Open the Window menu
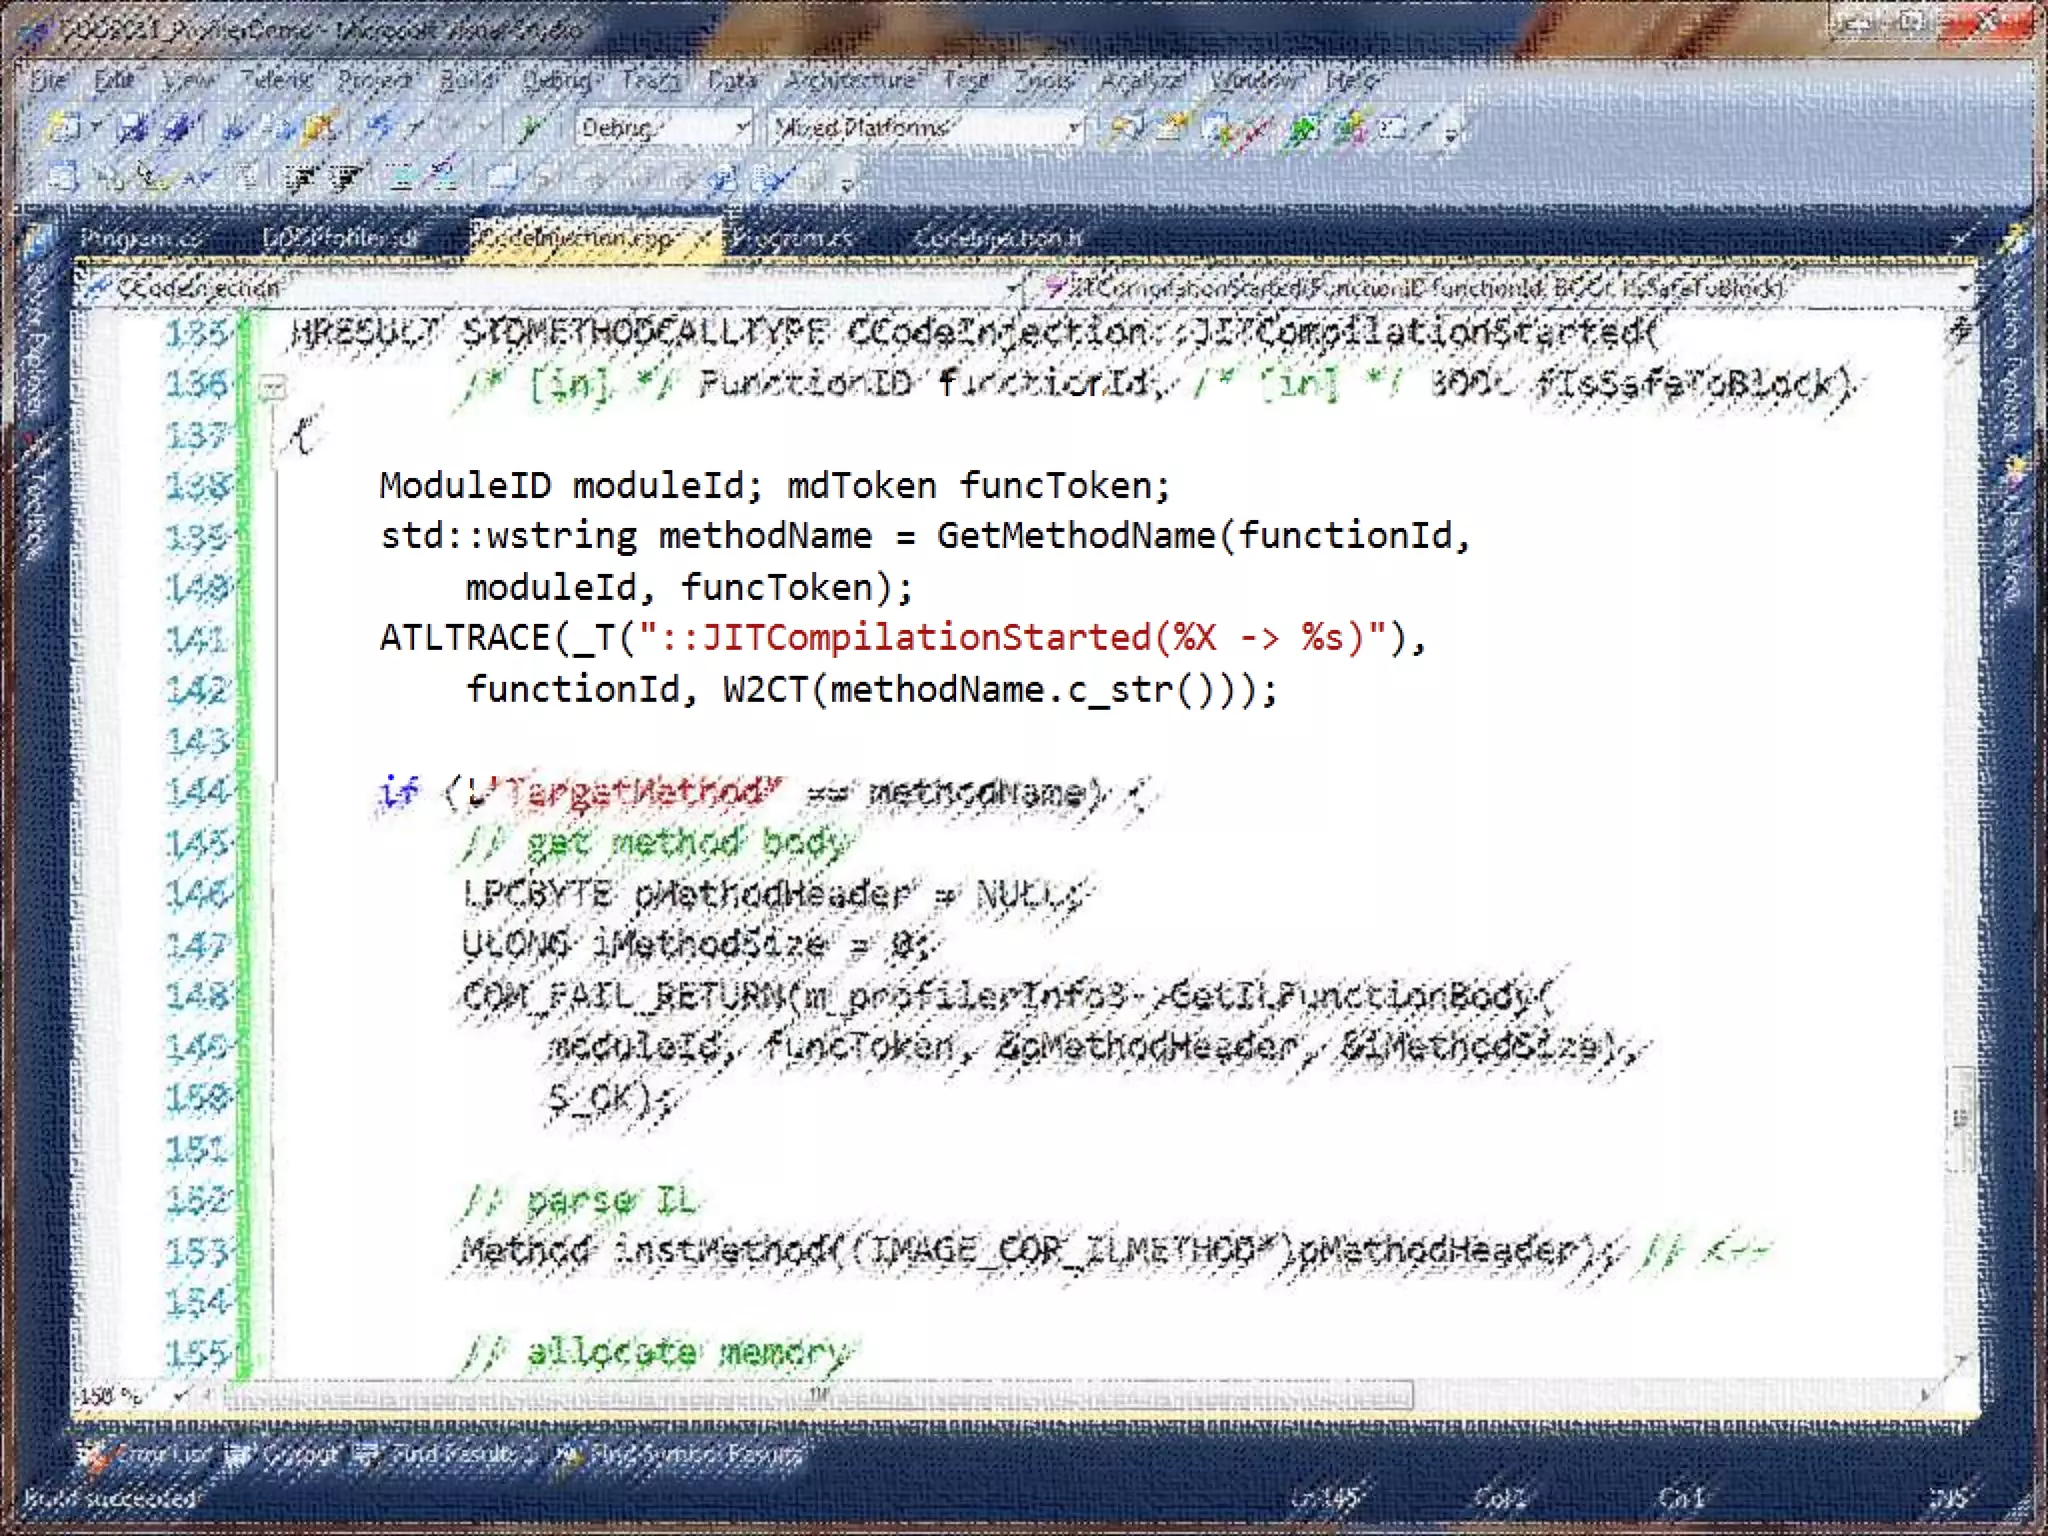Image resolution: width=2048 pixels, height=1536 pixels. [1255, 80]
